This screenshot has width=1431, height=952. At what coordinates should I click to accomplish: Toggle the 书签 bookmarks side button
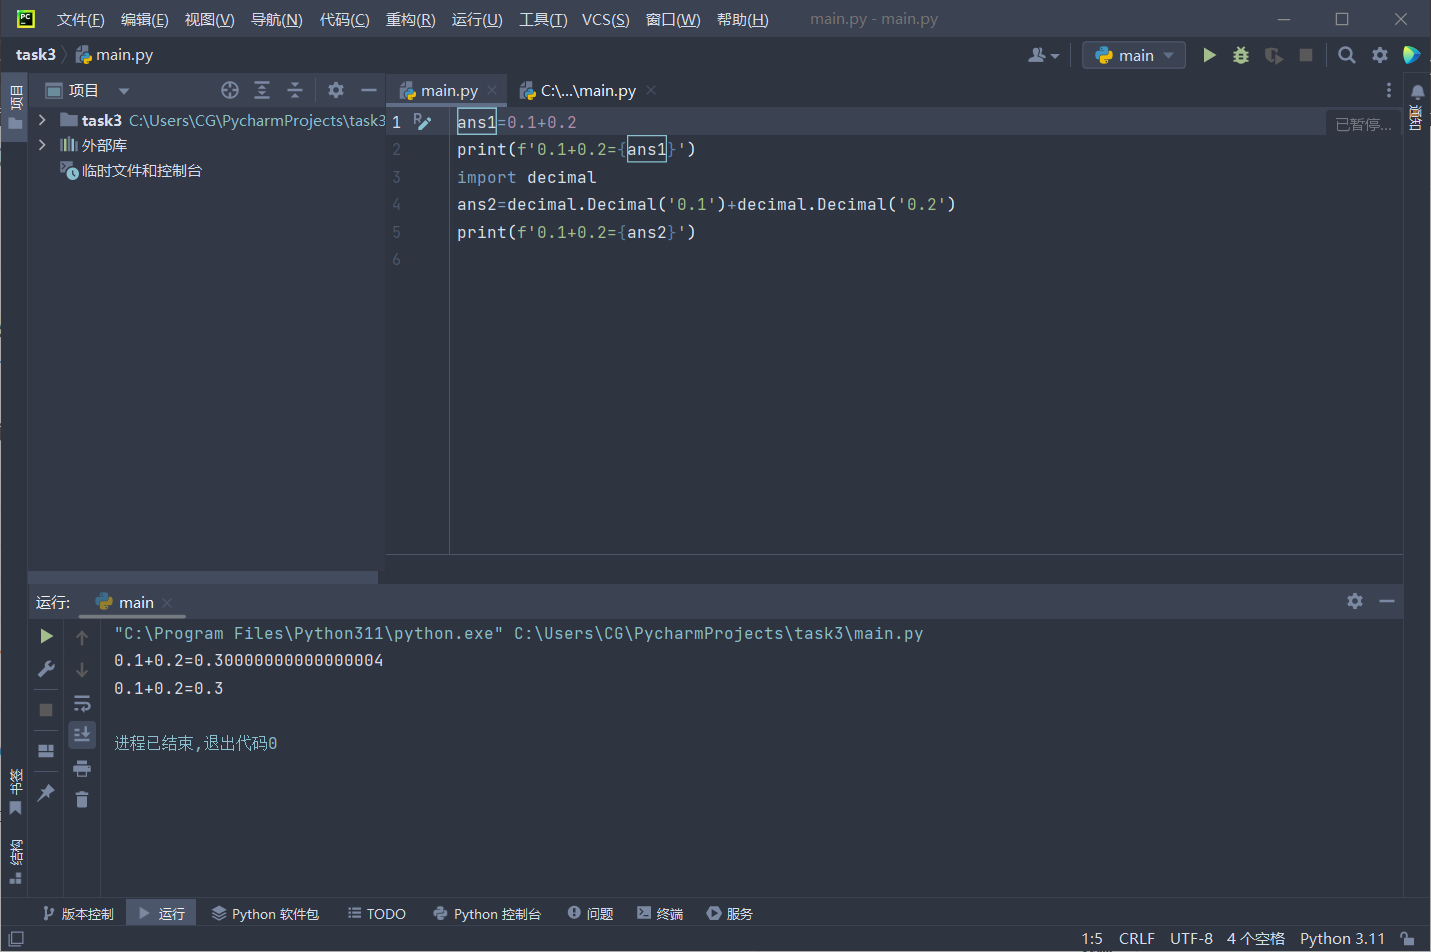click(x=15, y=792)
